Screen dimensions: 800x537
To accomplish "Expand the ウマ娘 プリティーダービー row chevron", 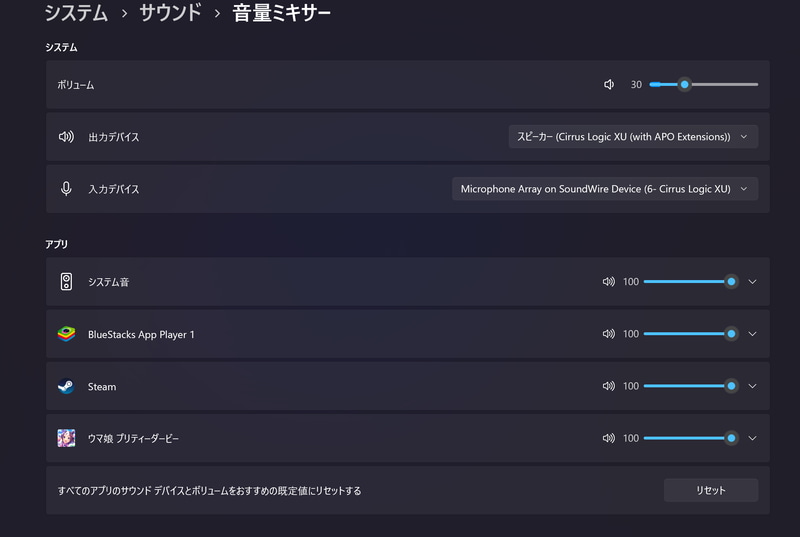I will pyautogui.click(x=753, y=438).
